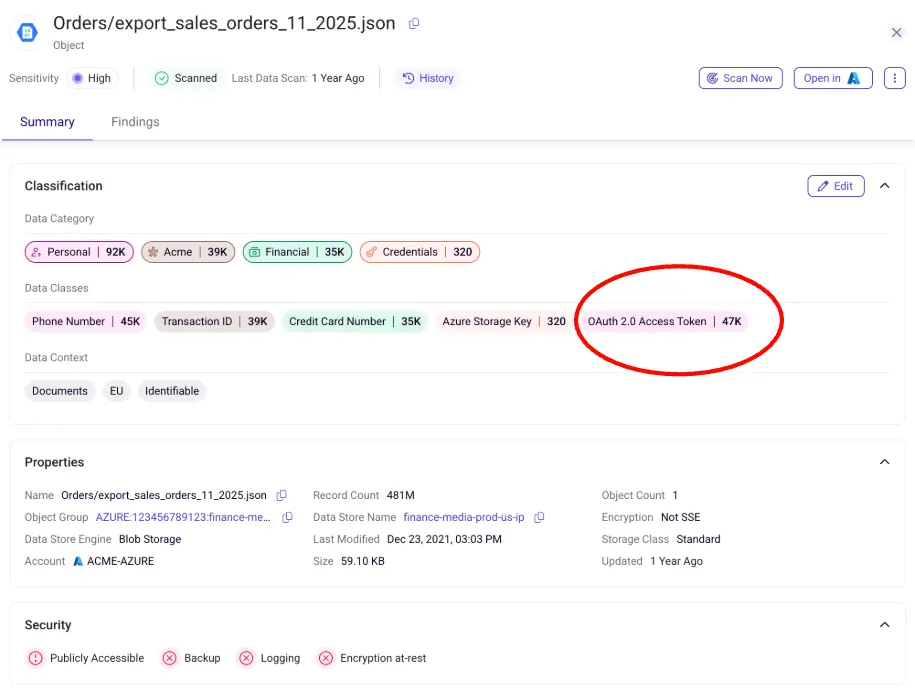Click the blue object type icon
The image size is (915, 692).
pyautogui.click(x=27, y=32)
